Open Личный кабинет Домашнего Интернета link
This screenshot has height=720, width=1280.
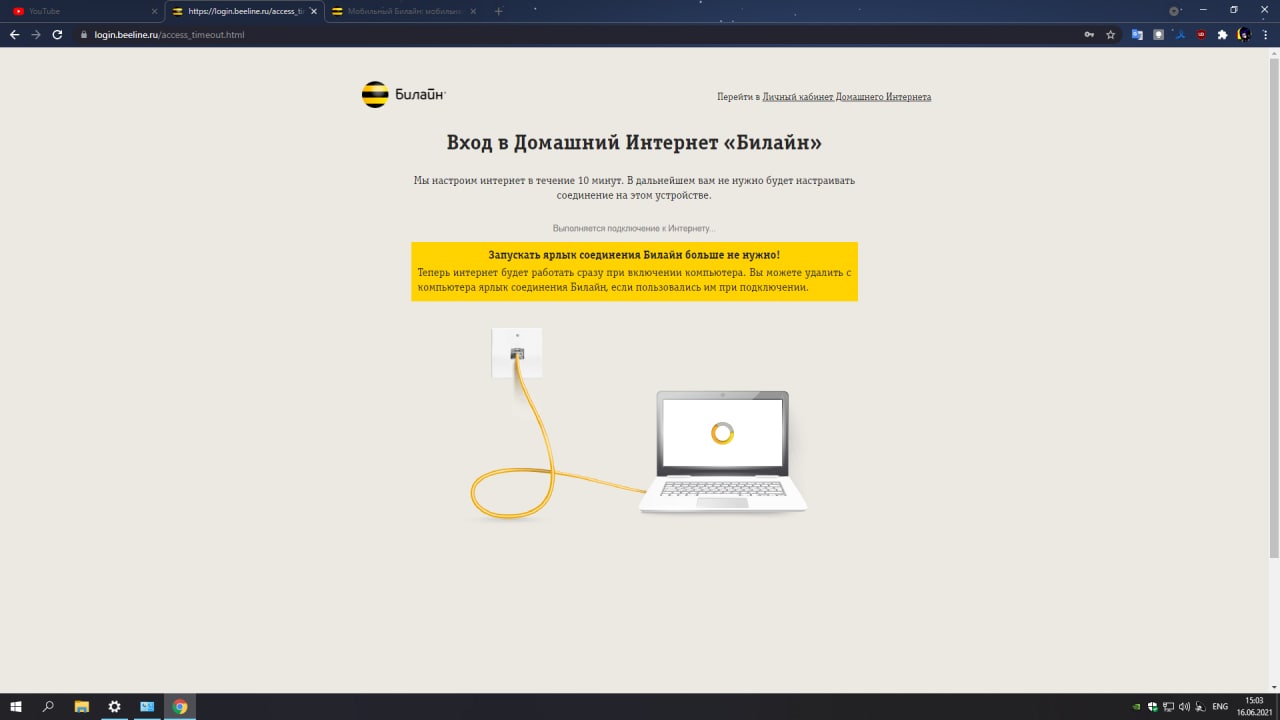pyautogui.click(x=846, y=97)
